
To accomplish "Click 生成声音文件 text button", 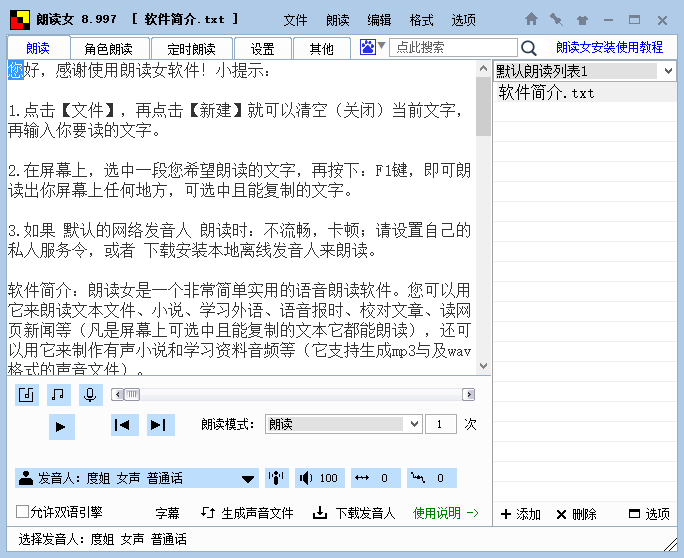I will pyautogui.click(x=257, y=513).
